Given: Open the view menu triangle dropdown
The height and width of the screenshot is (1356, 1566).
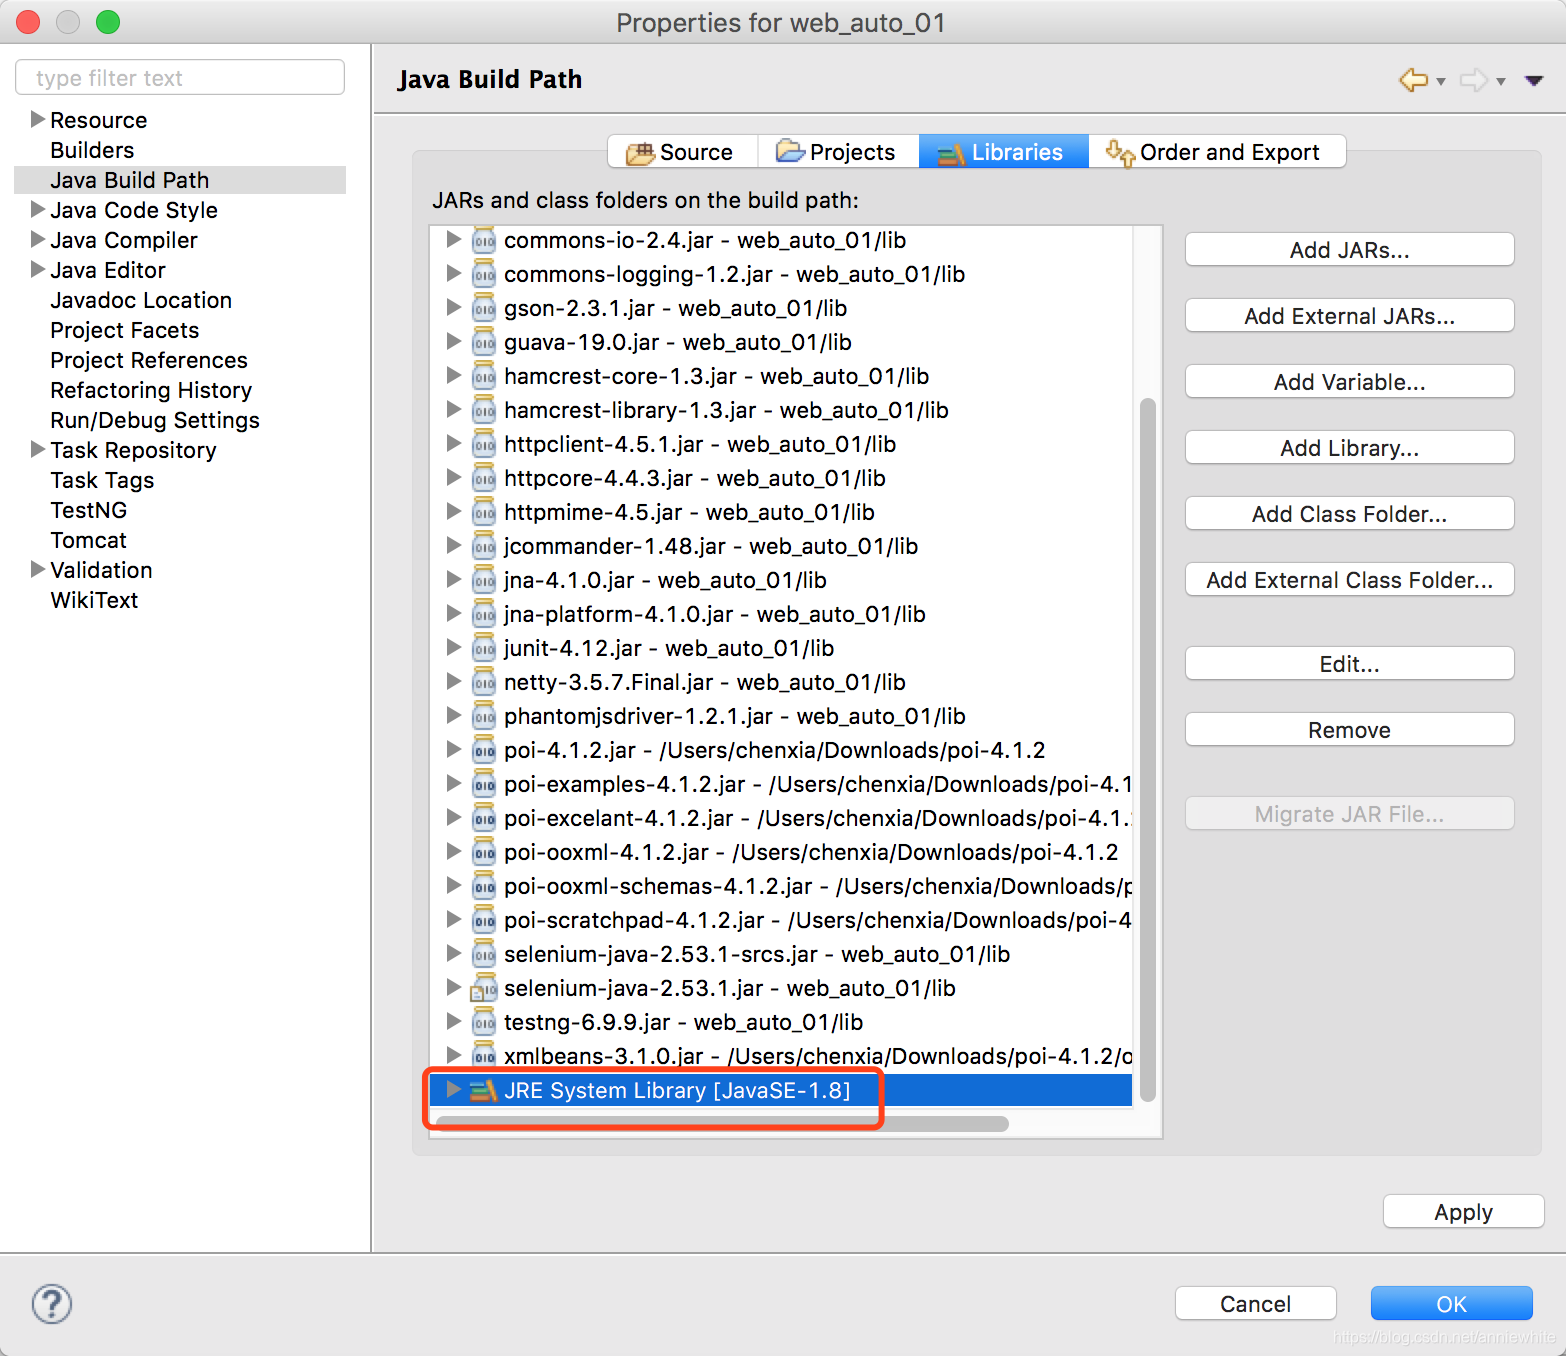Looking at the screenshot, I should point(1534,81).
